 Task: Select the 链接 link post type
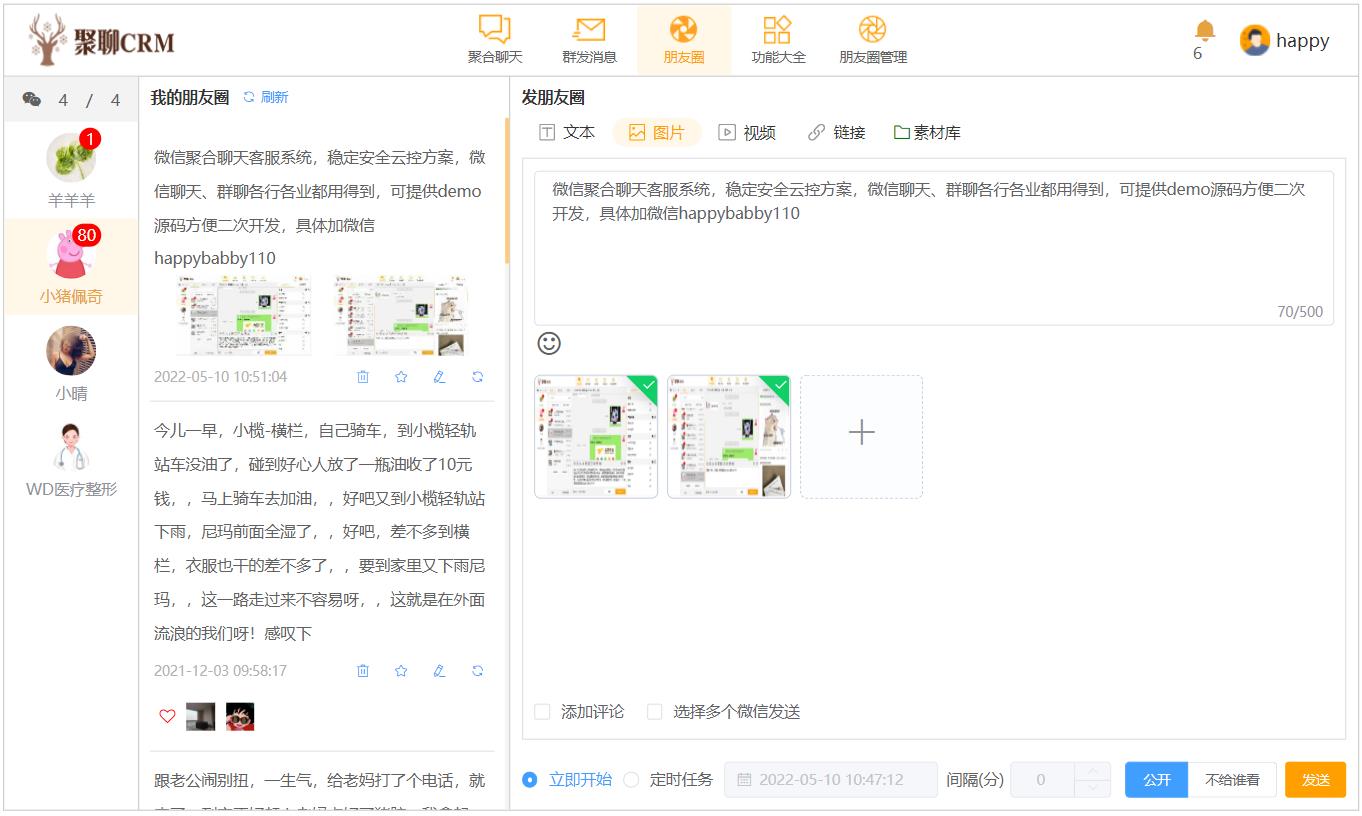pos(837,132)
